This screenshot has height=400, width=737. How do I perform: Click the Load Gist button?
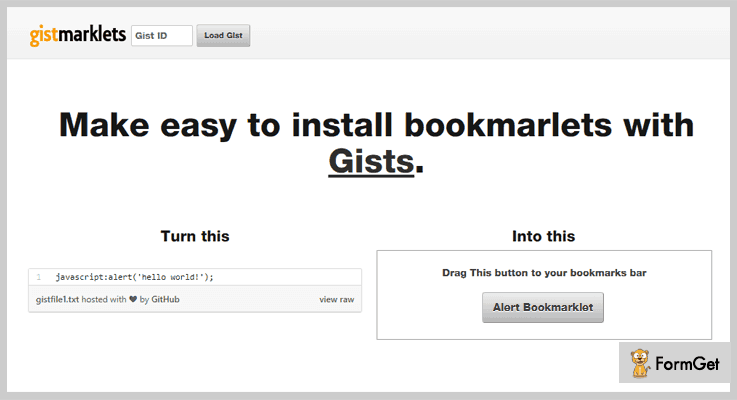pyautogui.click(x=223, y=36)
